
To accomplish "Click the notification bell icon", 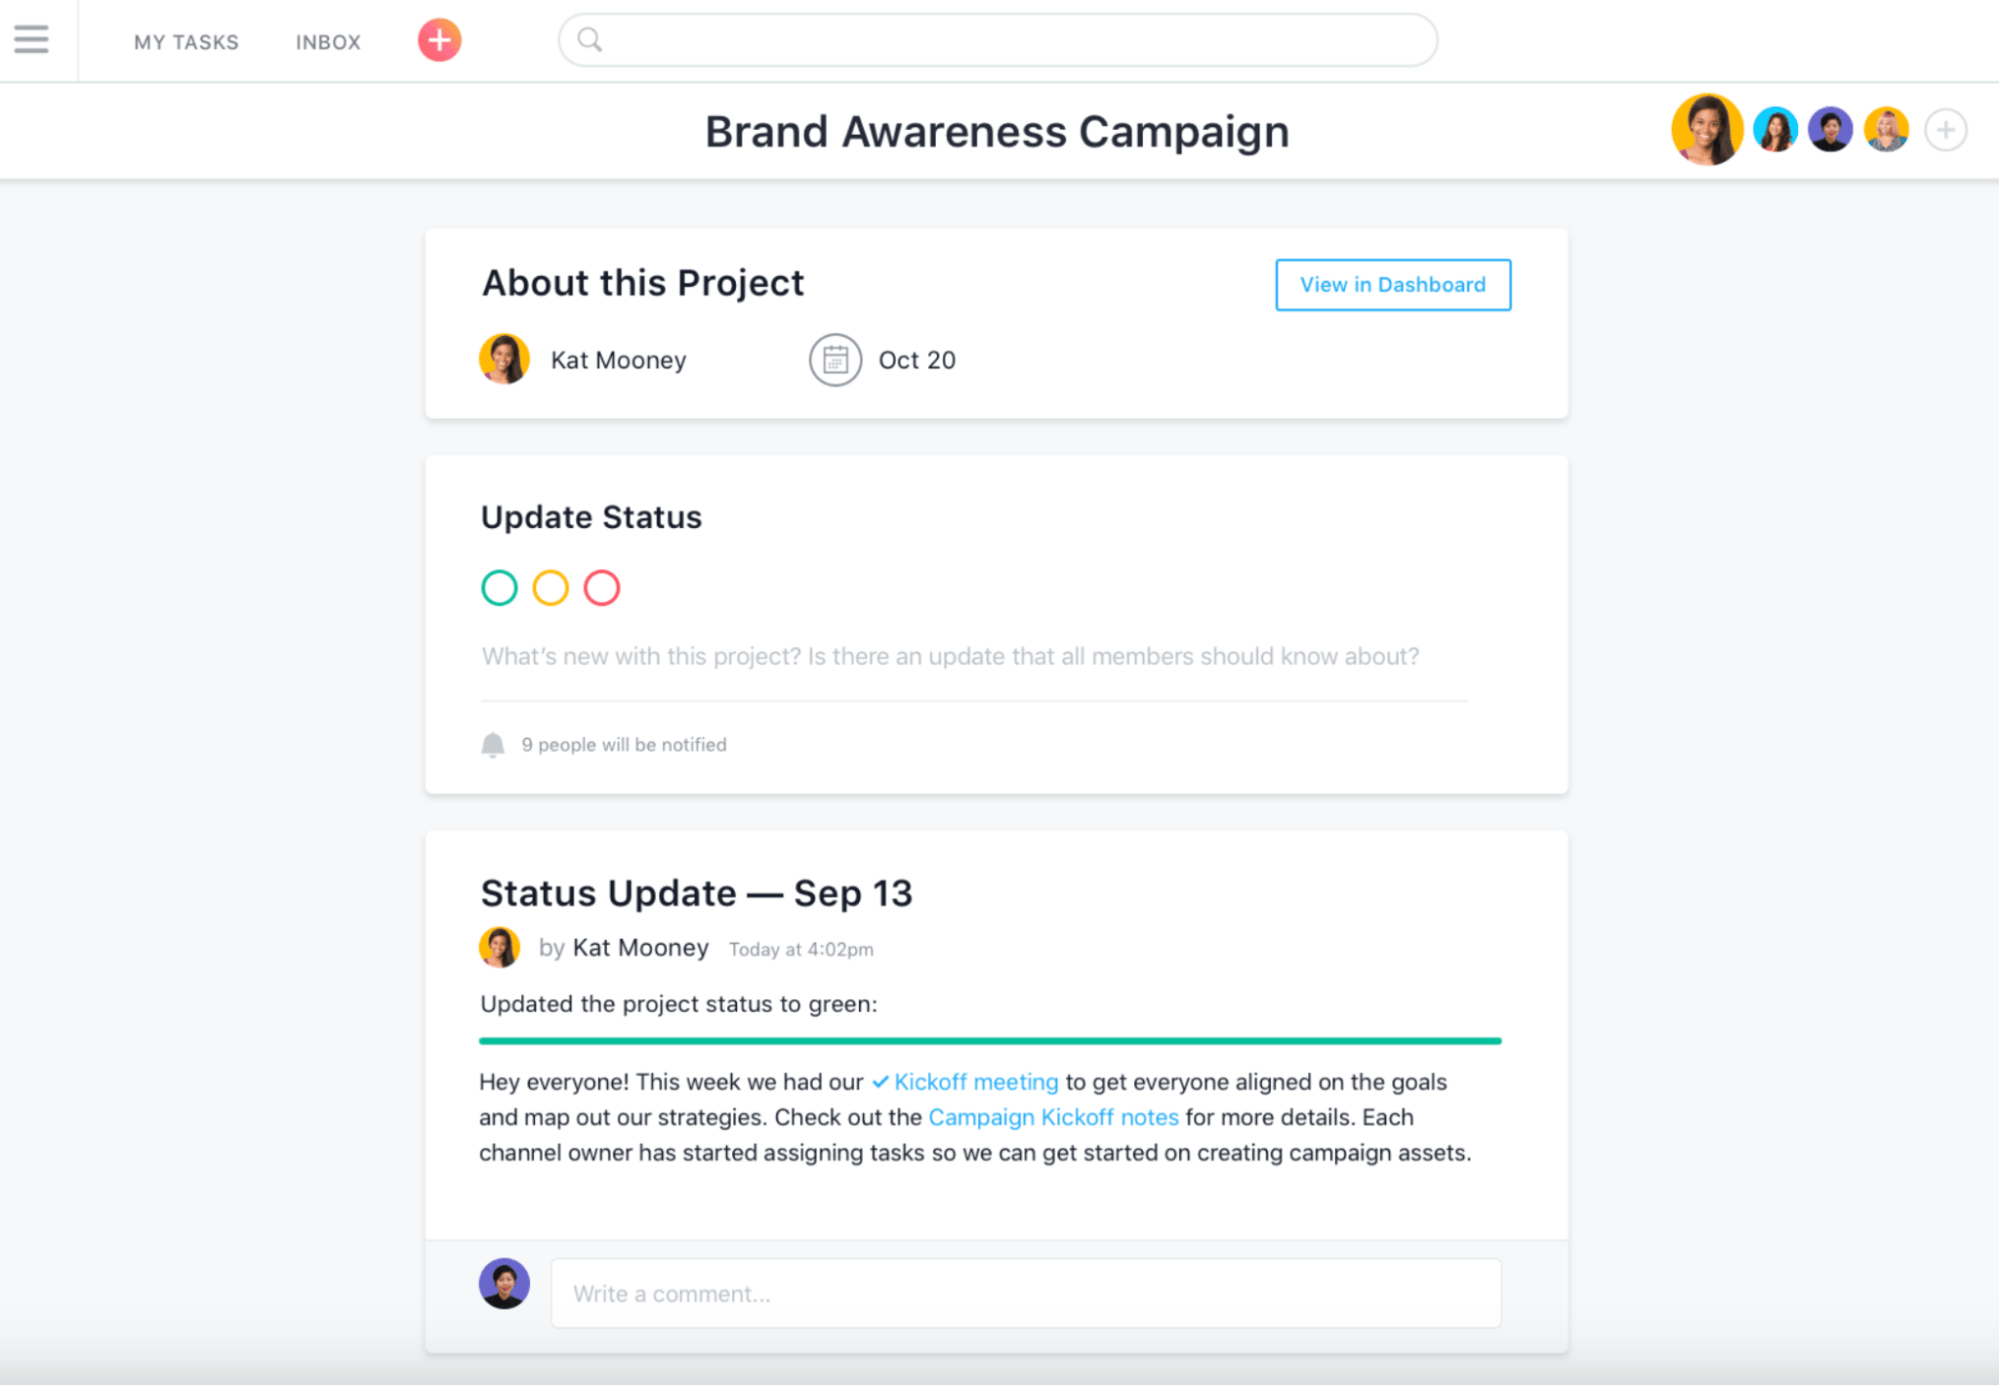I will [493, 744].
